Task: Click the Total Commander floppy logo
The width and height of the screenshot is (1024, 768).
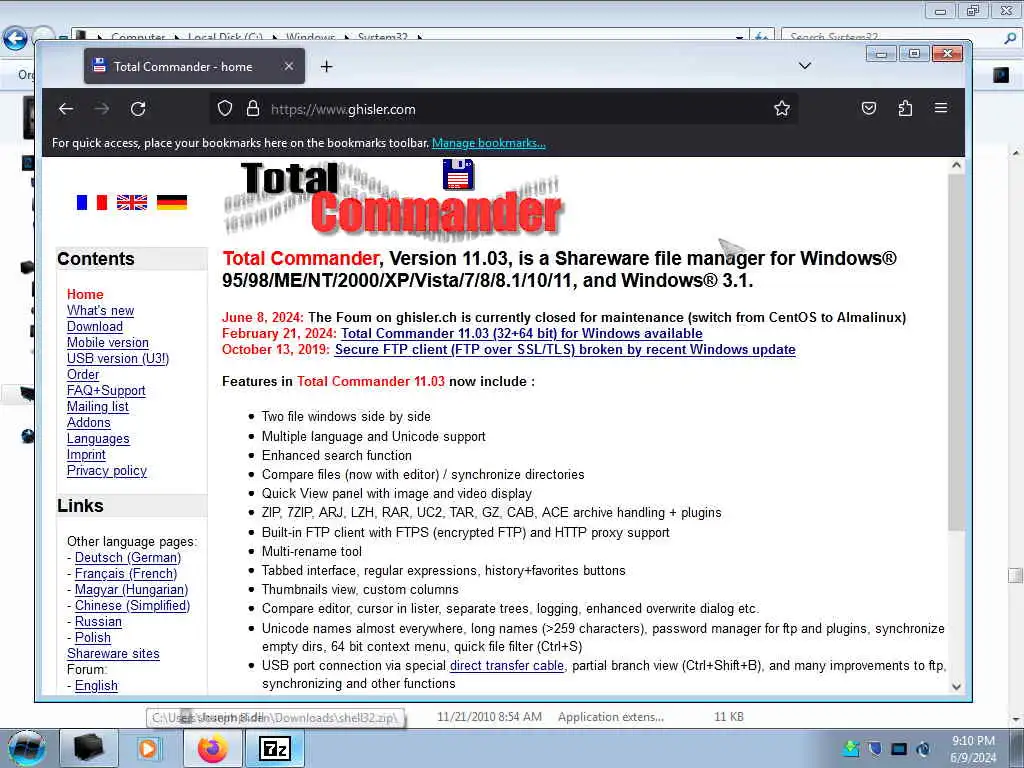Action: click(x=458, y=174)
